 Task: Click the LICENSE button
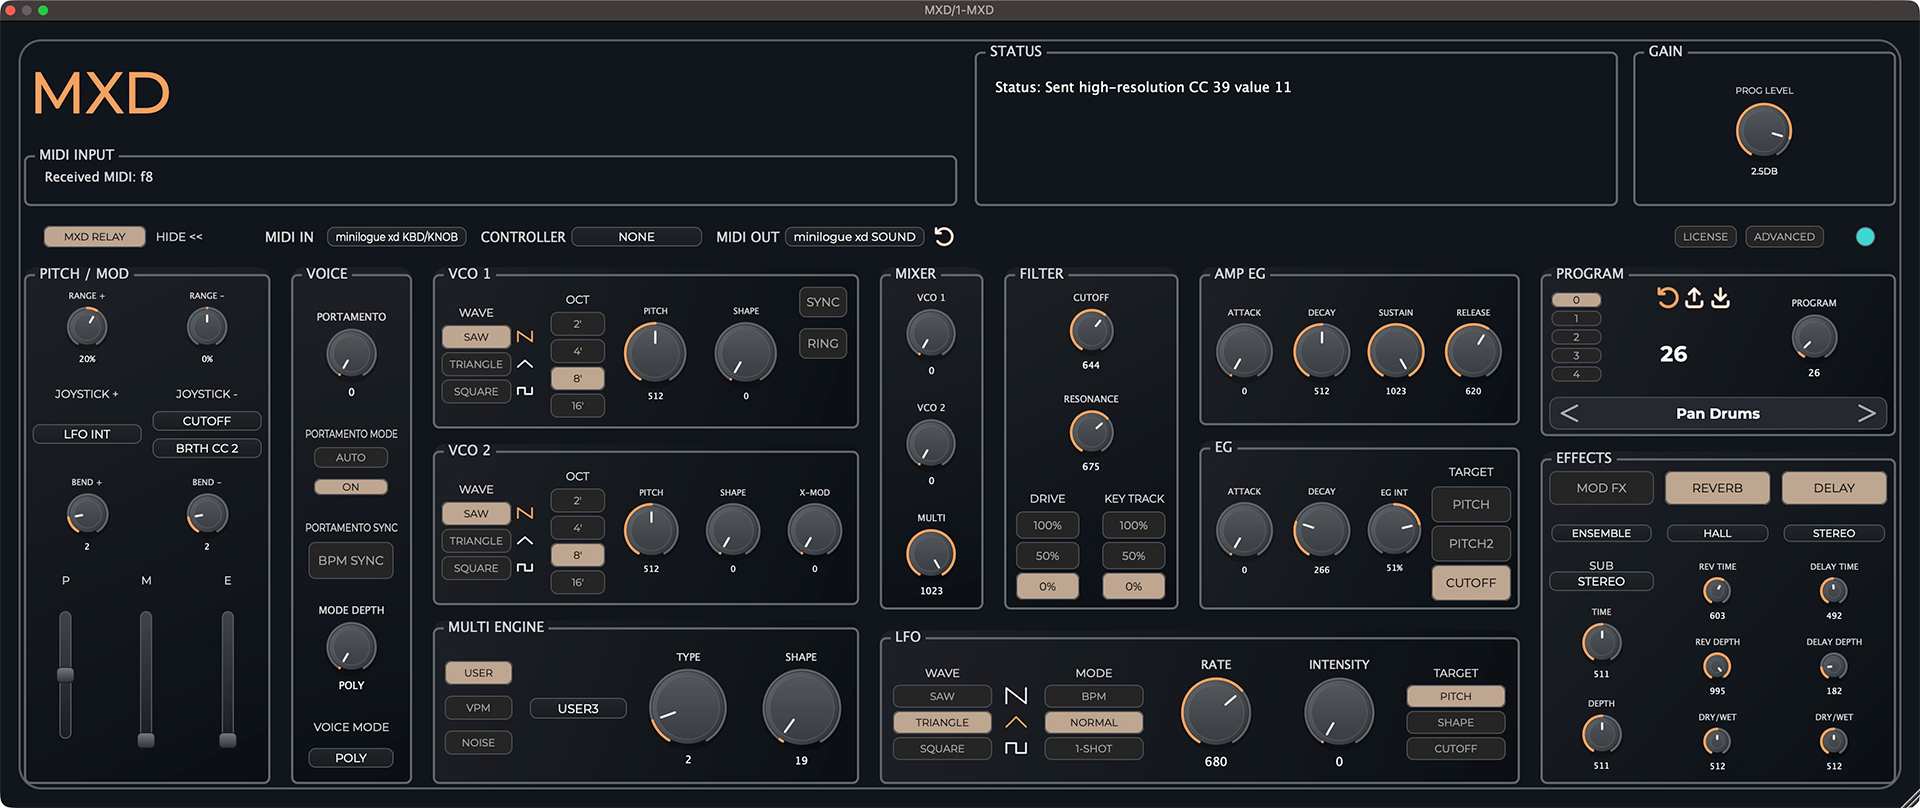coord(1705,237)
